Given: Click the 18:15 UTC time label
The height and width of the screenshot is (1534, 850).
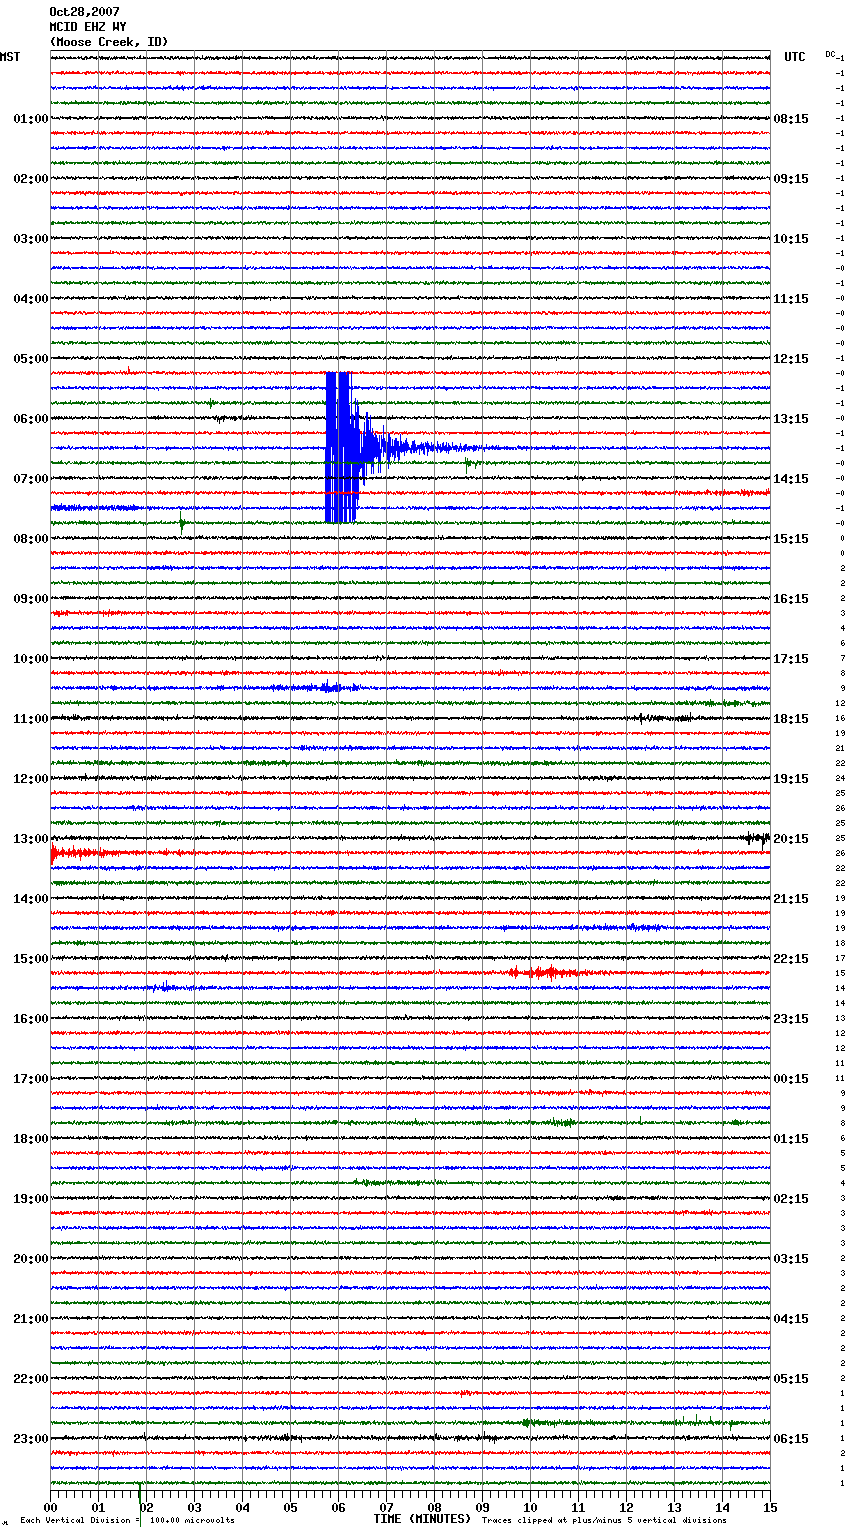Looking at the screenshot, I should [791, 719].
